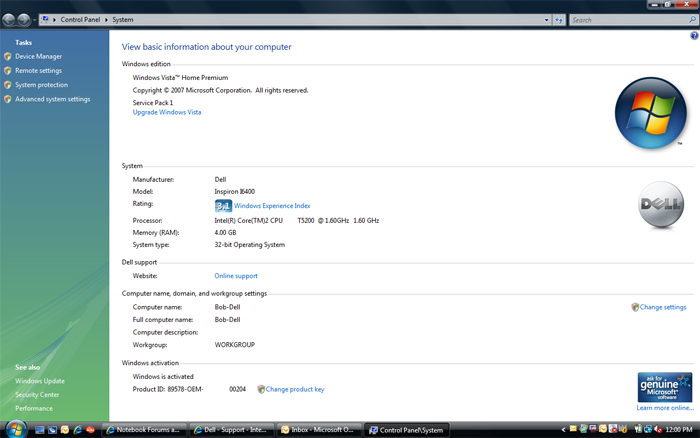
Task: Click the Windows flag tray icon
Action: (583, 429)
